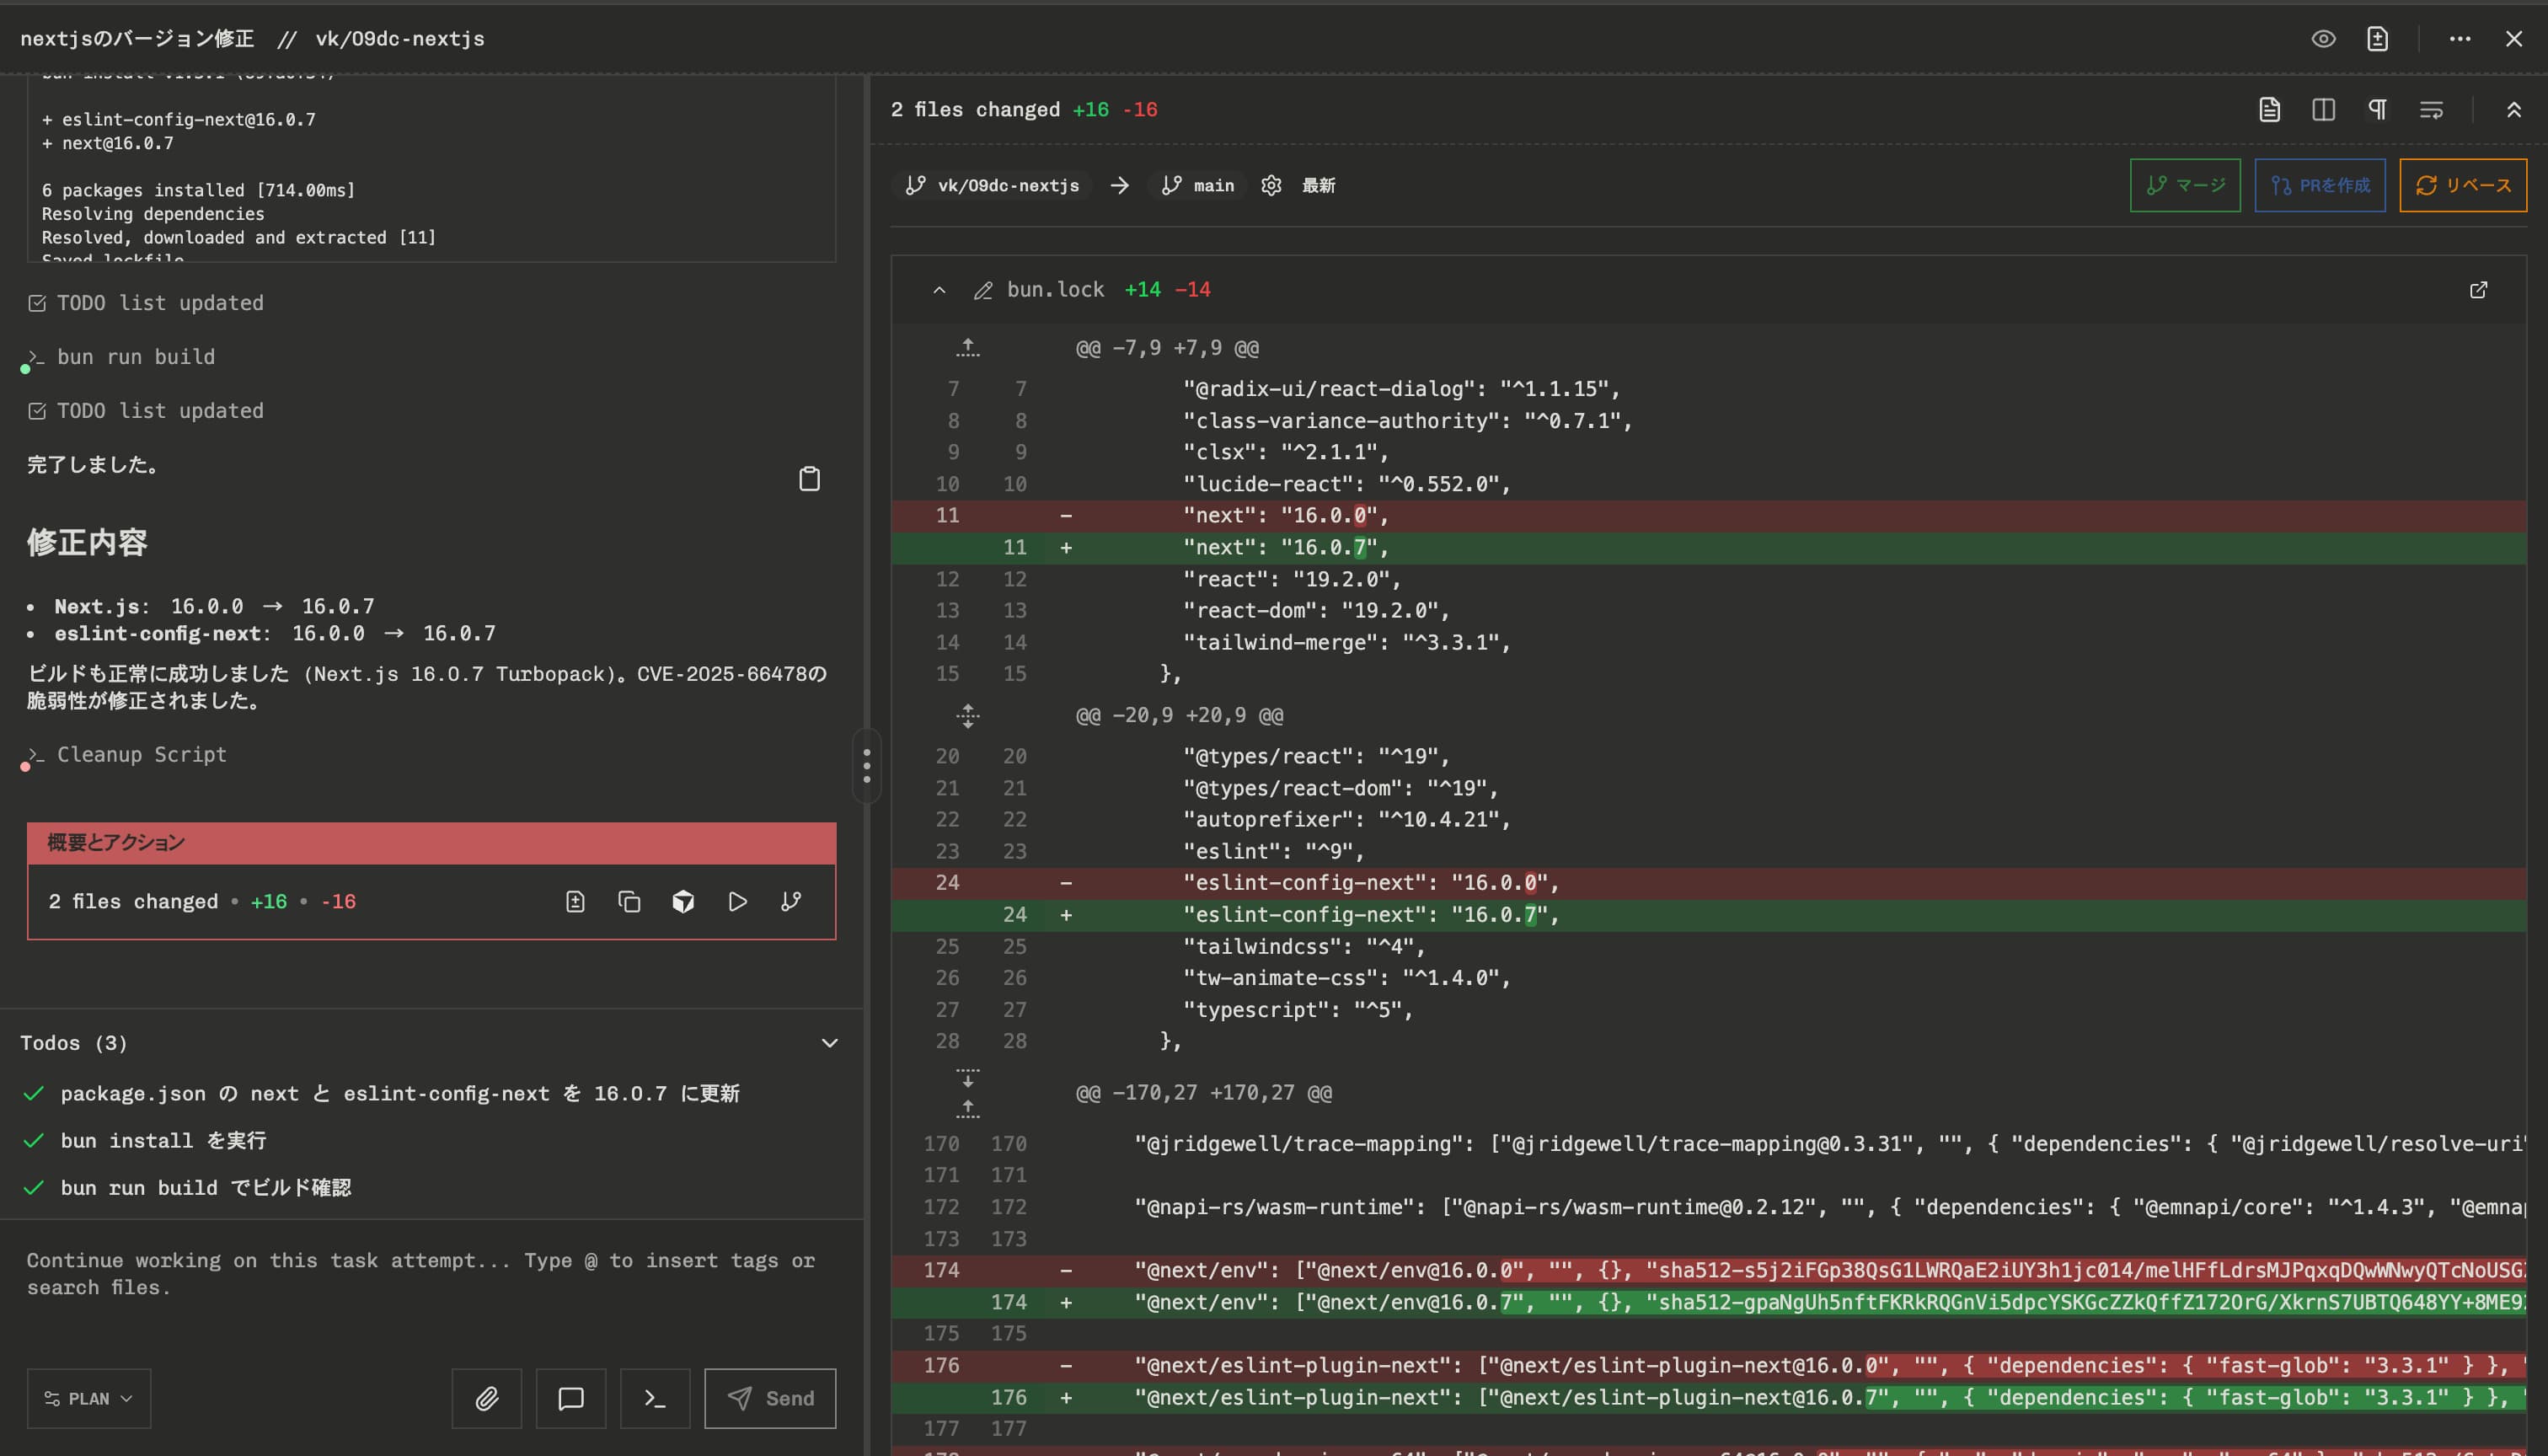The image size is (2548, 1456).
Task: Open target branch settings gear icon
Action: click(x=1271, y=185)
